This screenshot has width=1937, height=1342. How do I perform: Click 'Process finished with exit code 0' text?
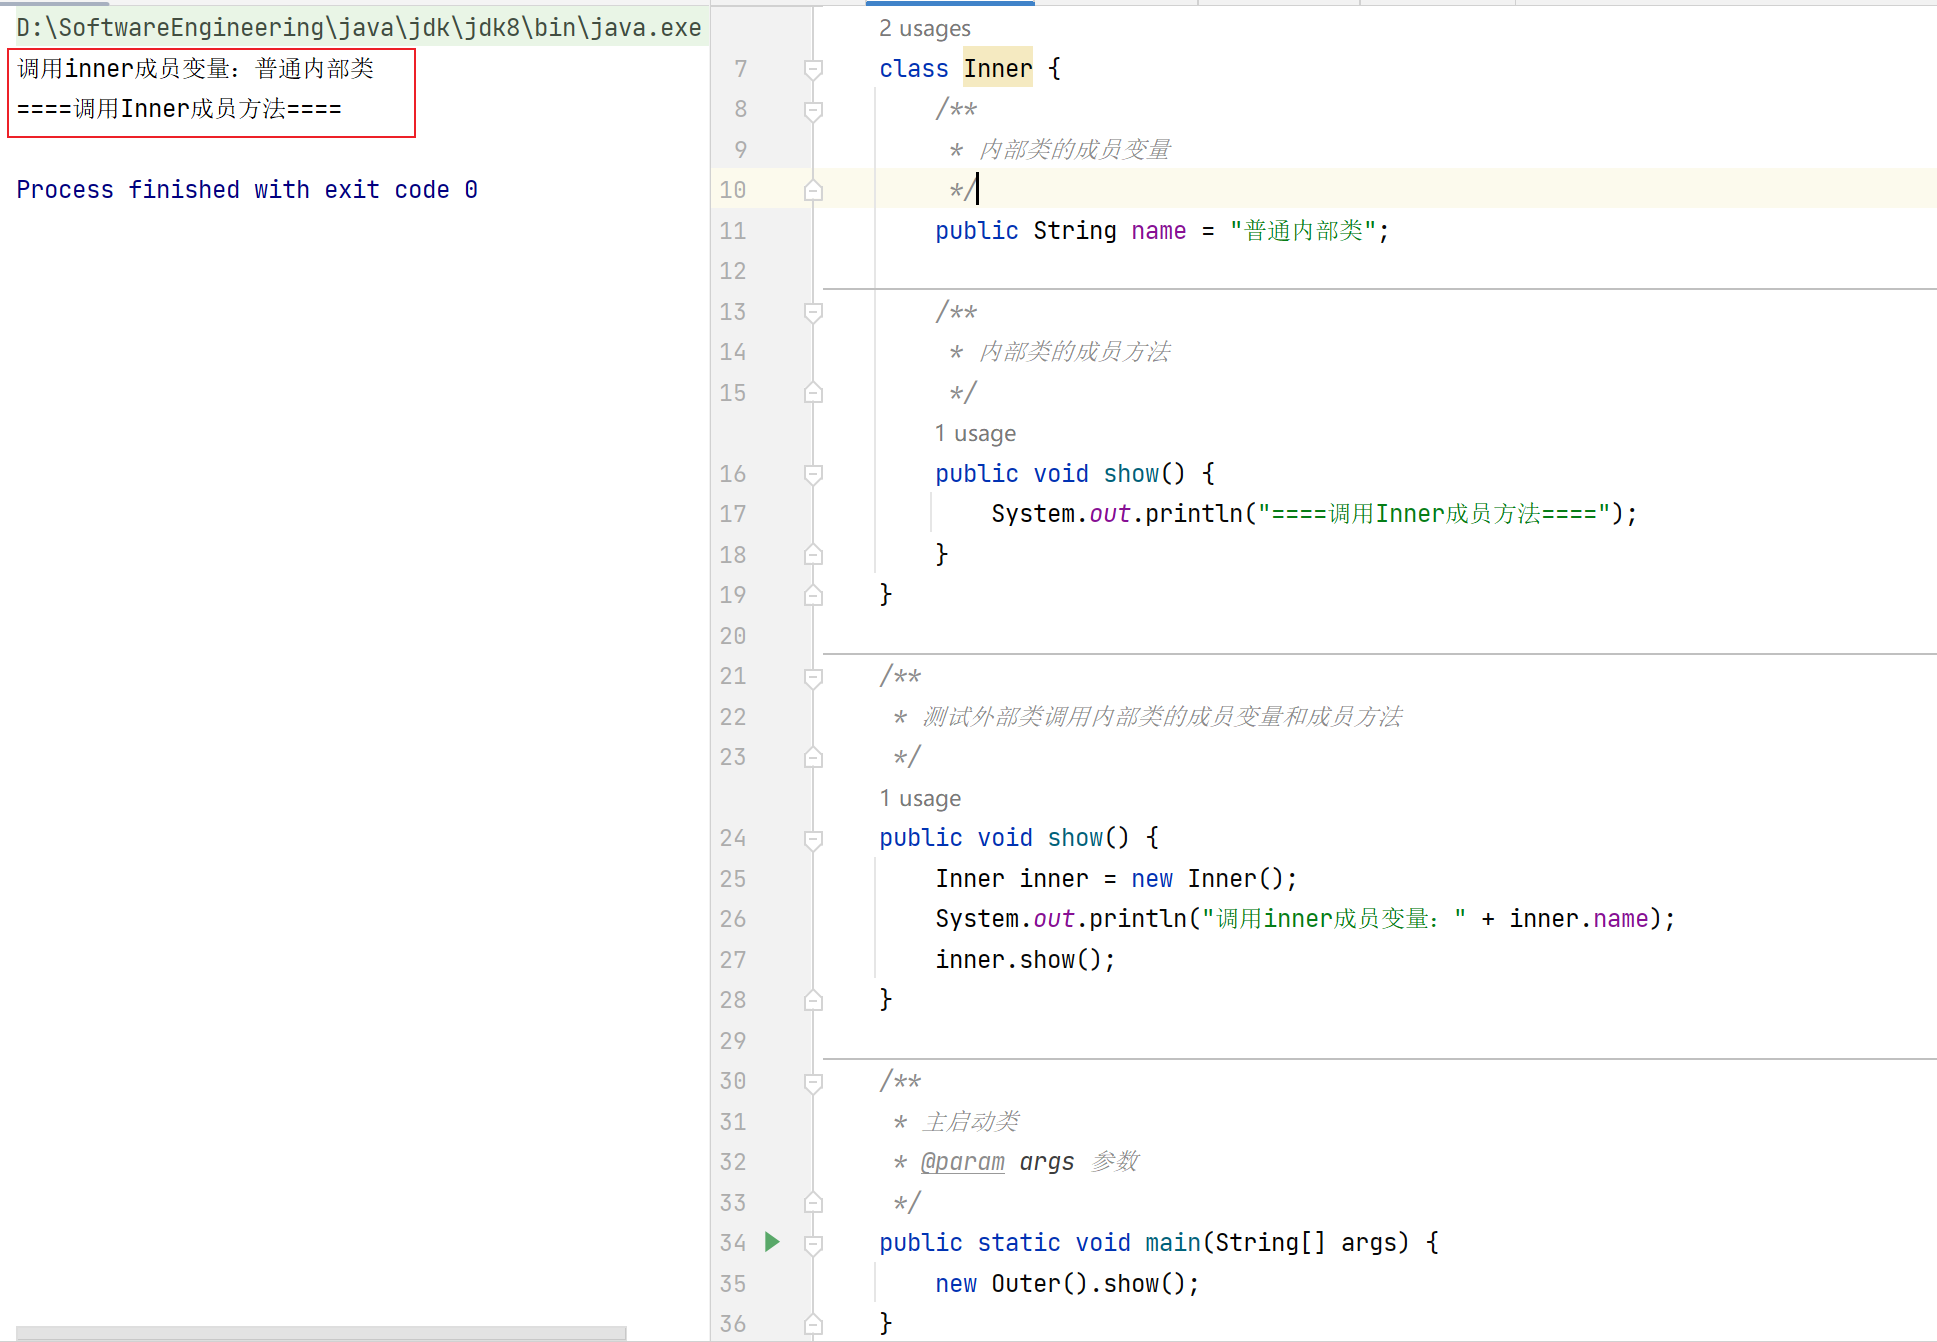[247, 190]
